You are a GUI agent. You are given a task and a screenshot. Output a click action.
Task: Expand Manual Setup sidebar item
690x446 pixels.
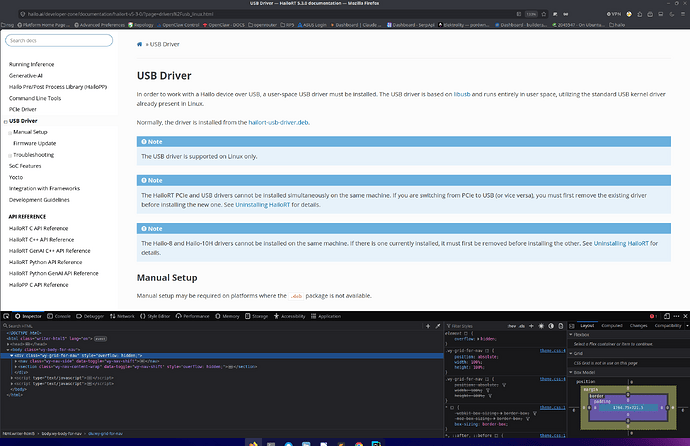coord(10,132)
